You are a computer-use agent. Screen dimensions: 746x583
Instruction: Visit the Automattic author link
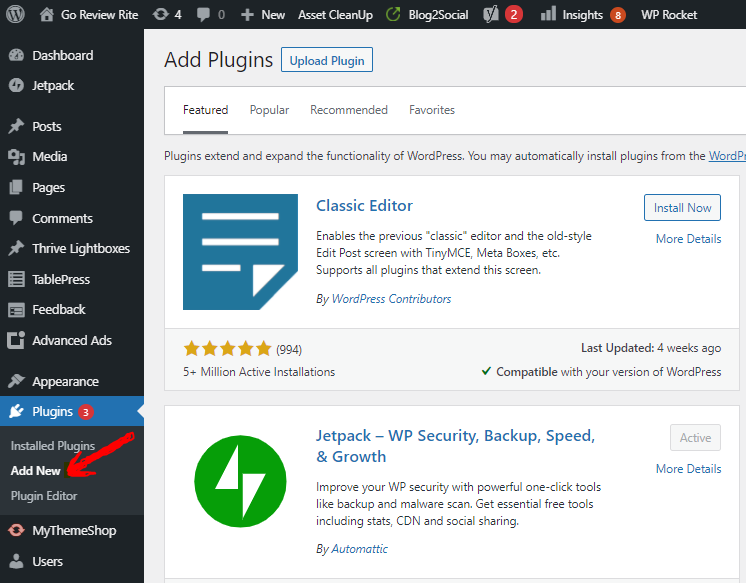359,549
